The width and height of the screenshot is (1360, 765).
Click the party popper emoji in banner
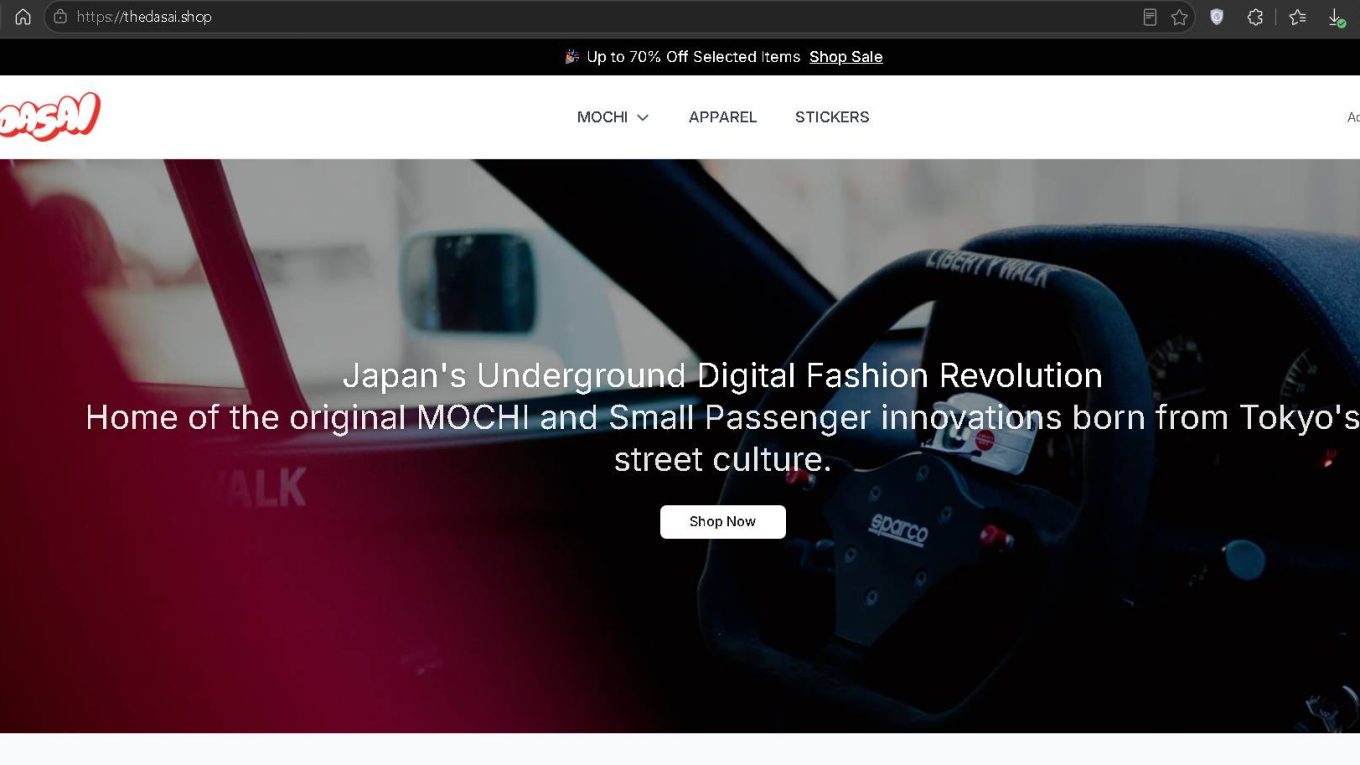572,57
